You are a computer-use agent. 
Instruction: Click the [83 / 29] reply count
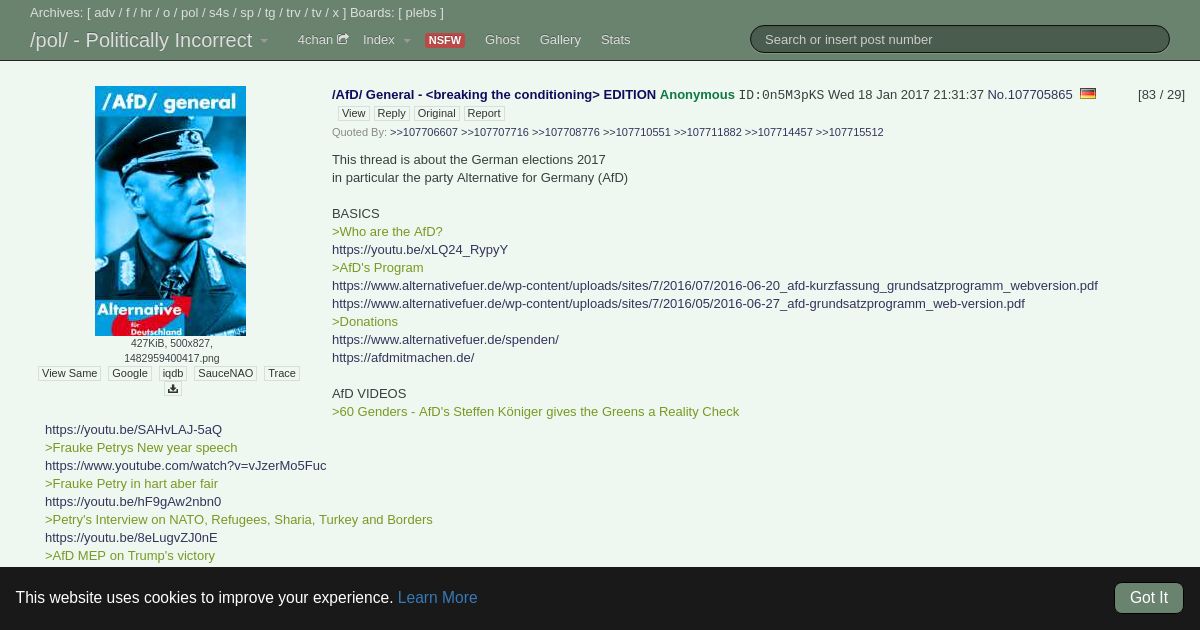click(1161, 94)
